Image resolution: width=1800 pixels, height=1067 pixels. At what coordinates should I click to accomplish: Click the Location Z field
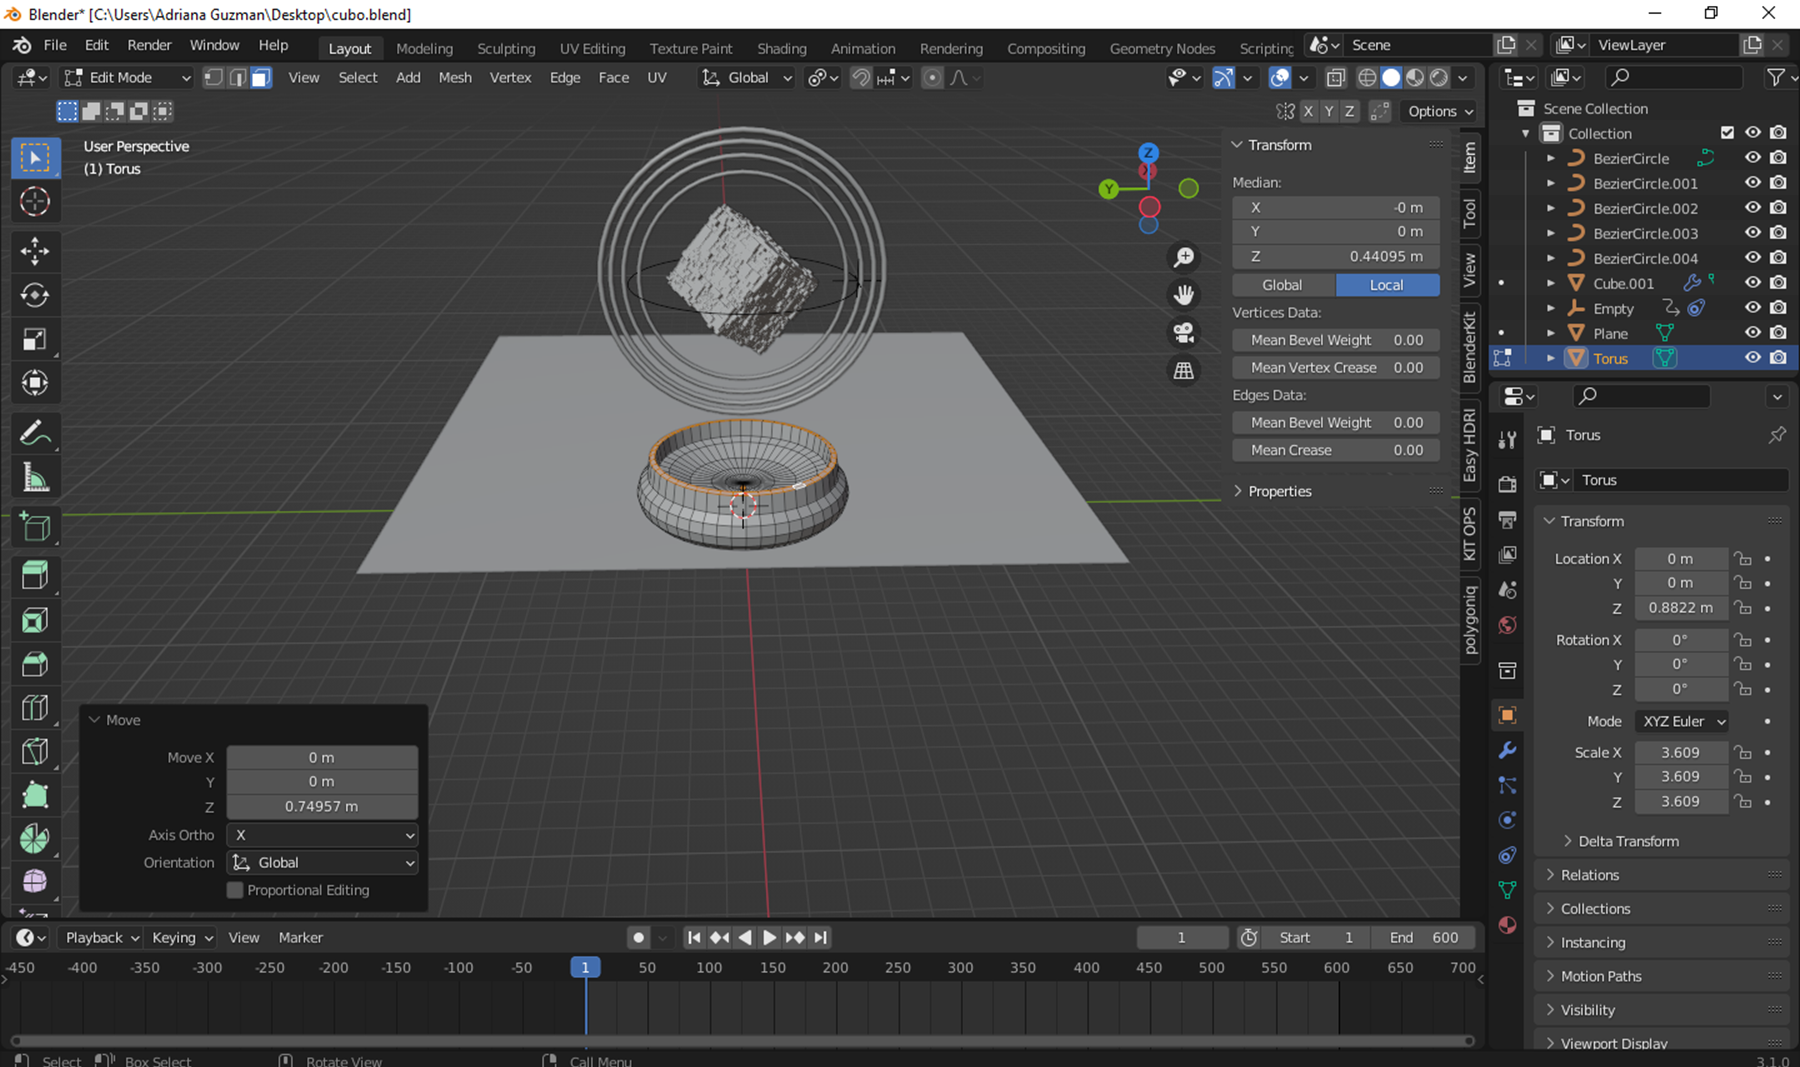[x=1680, y=608]
